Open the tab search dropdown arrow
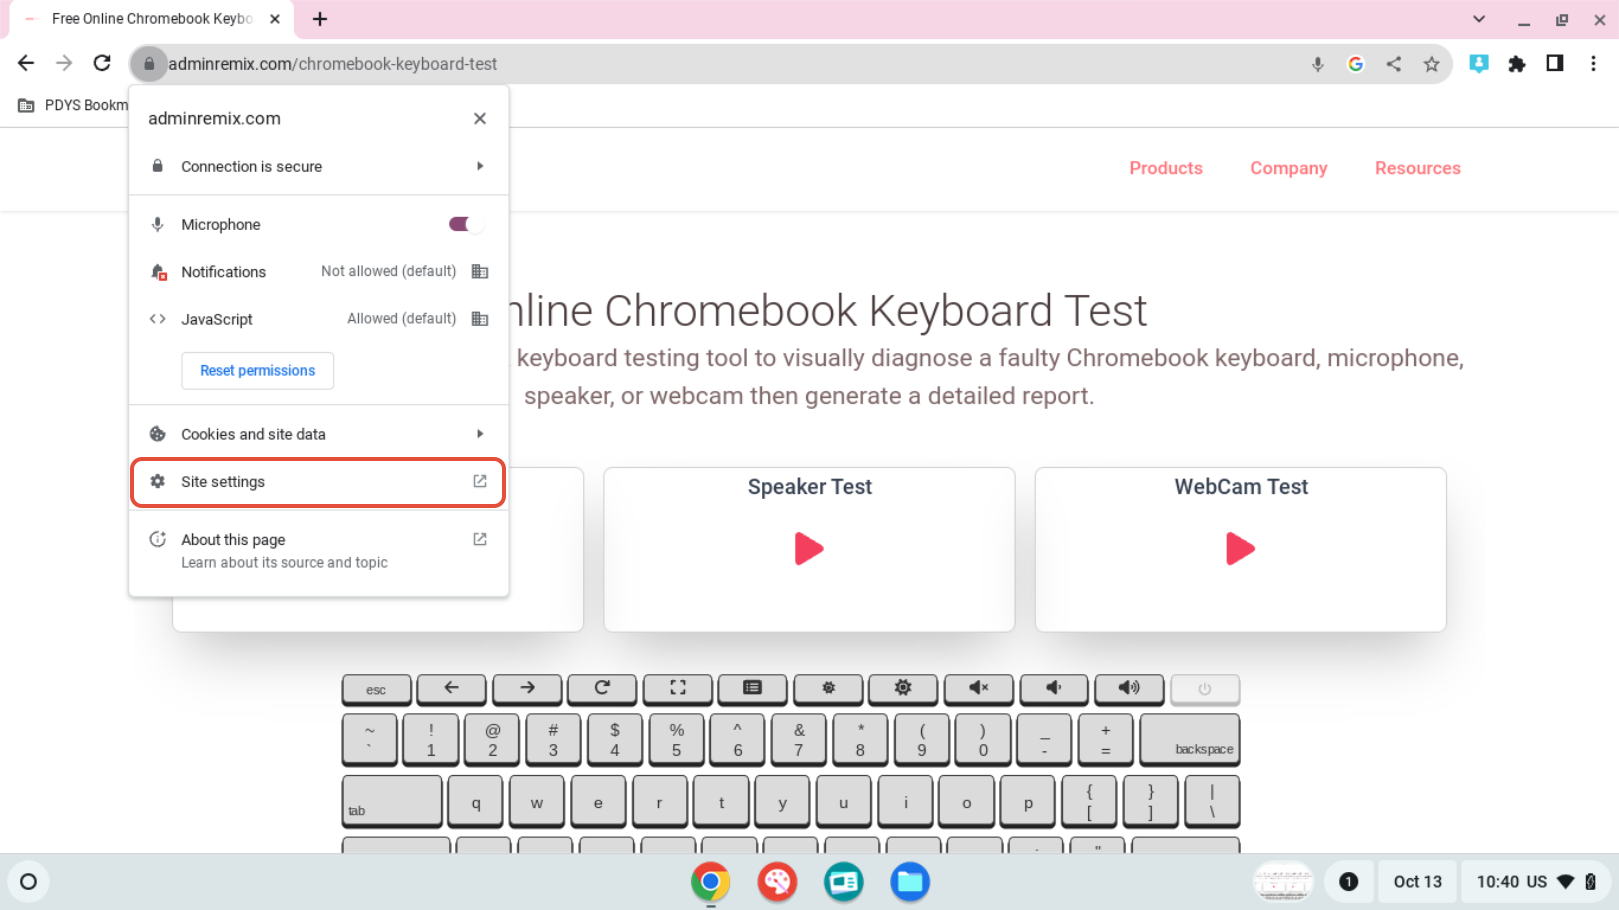Image resolution: width=1619 pixels, height=910 pixels. [1479, 19]
